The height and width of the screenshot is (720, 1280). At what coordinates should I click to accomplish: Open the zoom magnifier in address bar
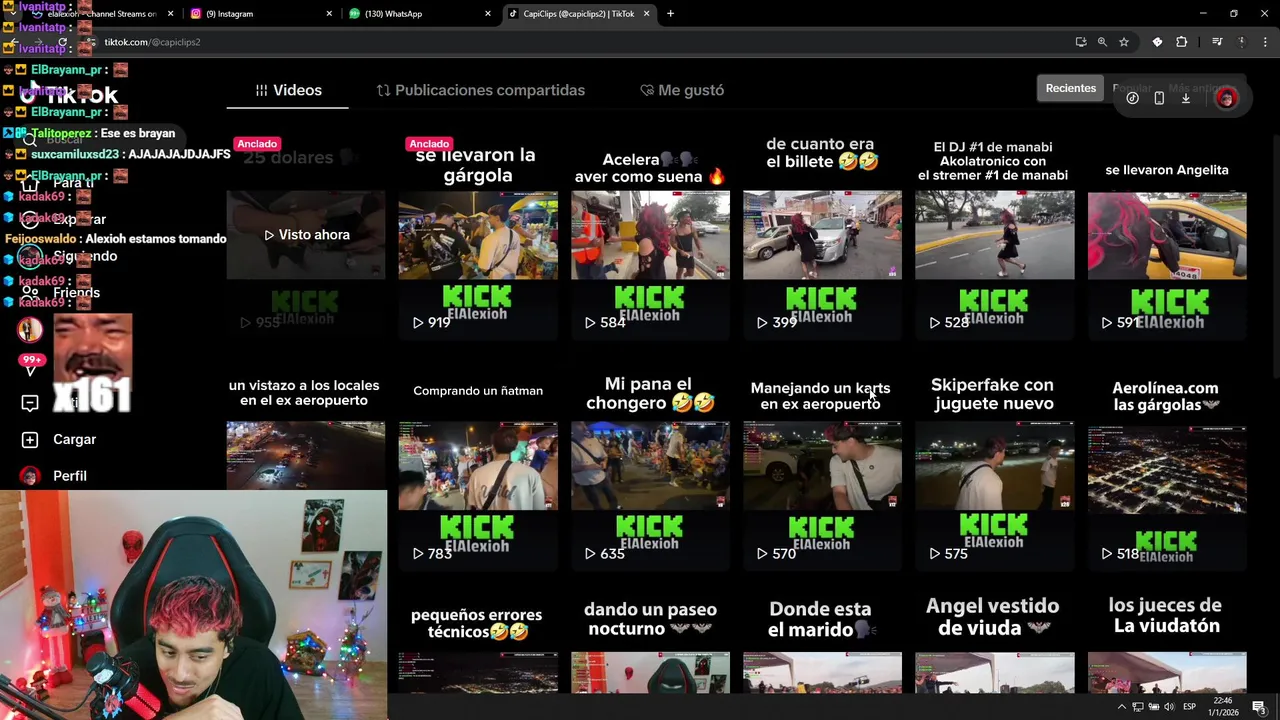1102,42
